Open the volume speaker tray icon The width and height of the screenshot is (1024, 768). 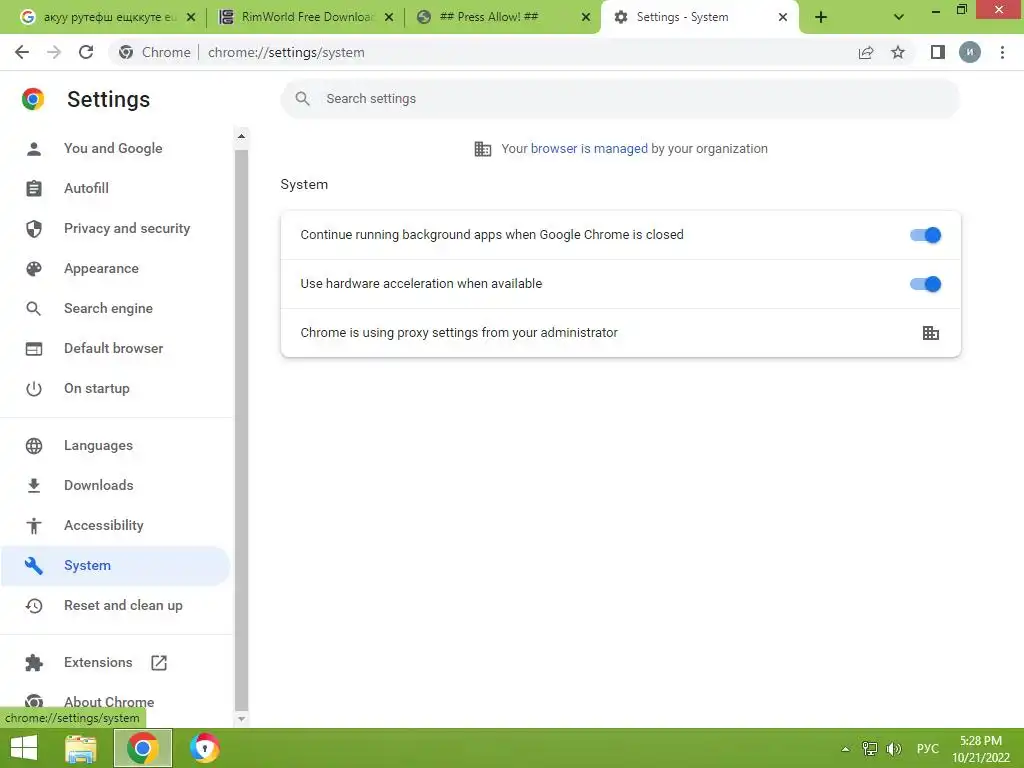893,749
